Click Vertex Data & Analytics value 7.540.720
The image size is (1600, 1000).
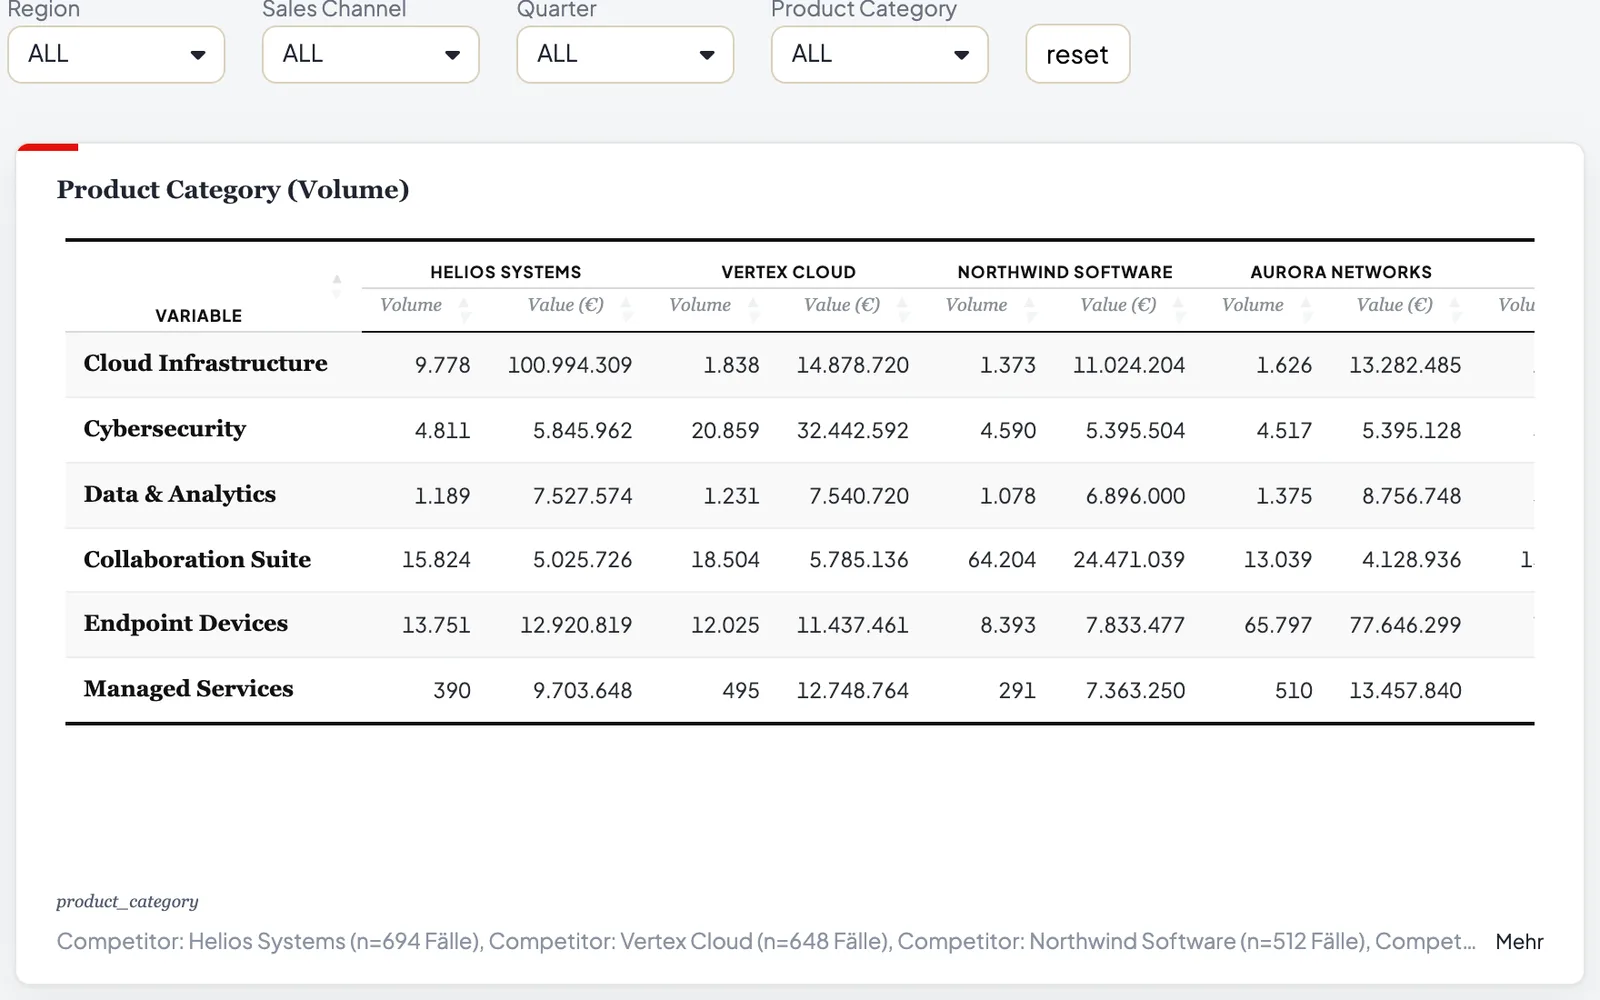pos(859,496)
